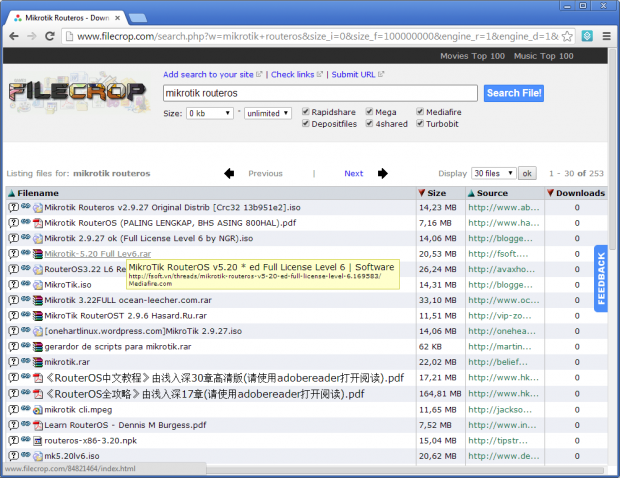Click RAR icon of Mikrotik 3.22FULL ocean-leecher
Image resolution: width=620 pixels, height=478 pixels.
click(38, 300)
